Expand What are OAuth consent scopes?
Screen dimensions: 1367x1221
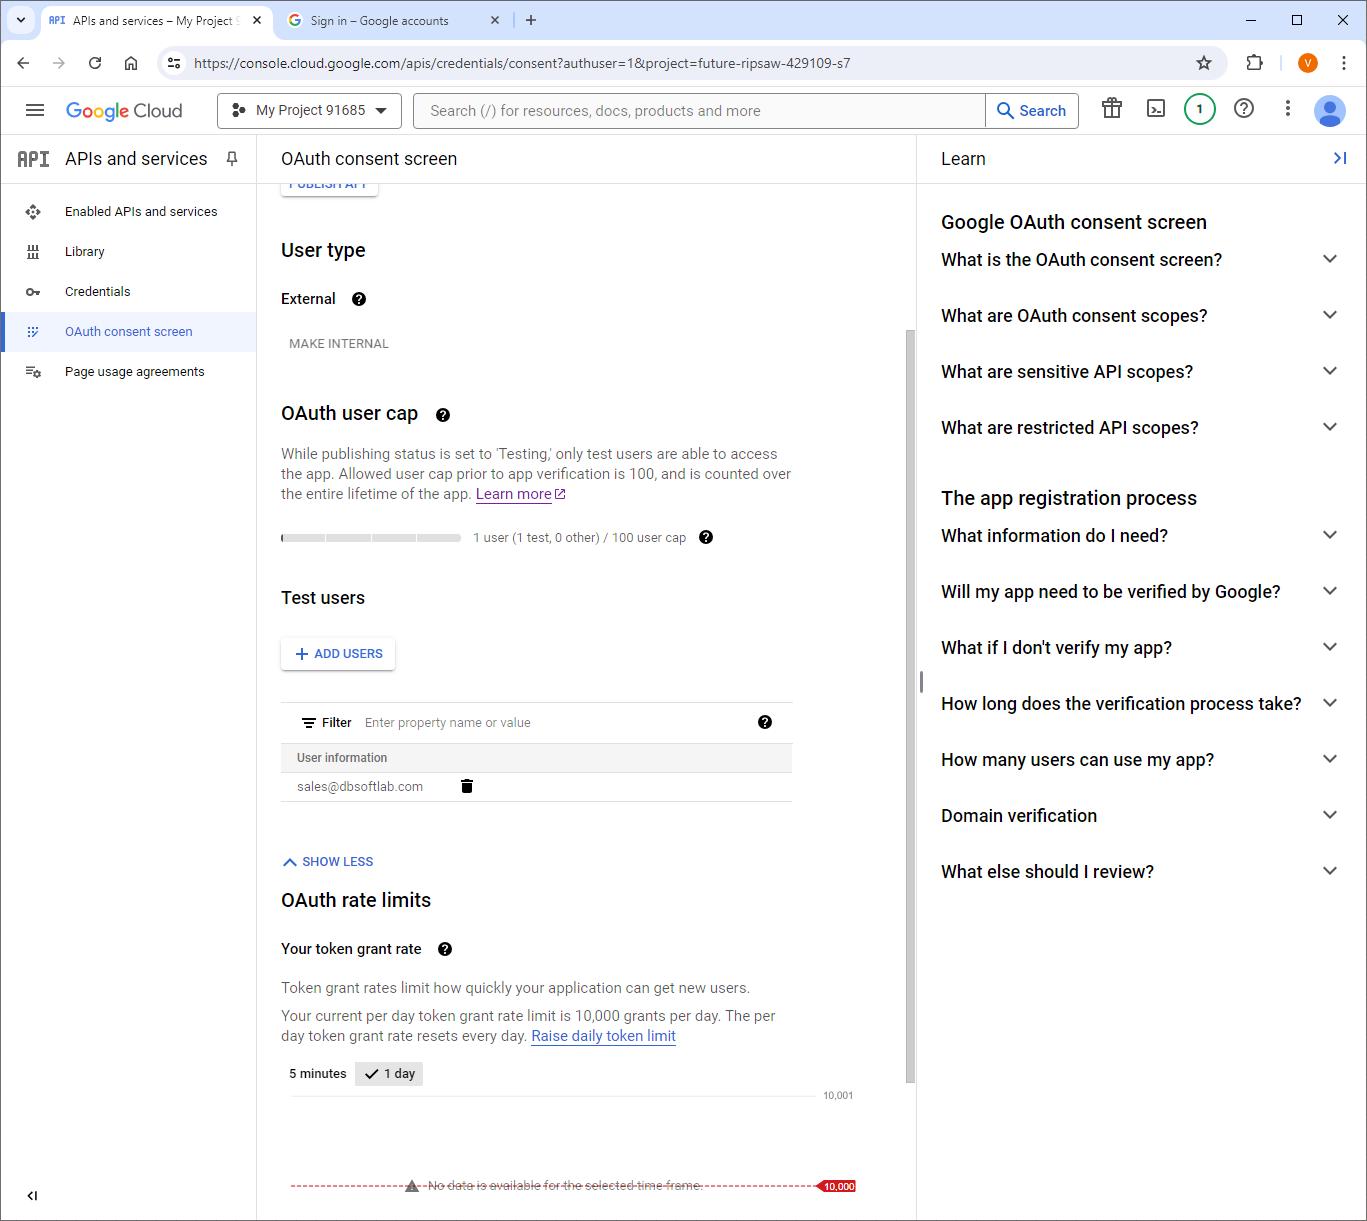[1139, 316]
